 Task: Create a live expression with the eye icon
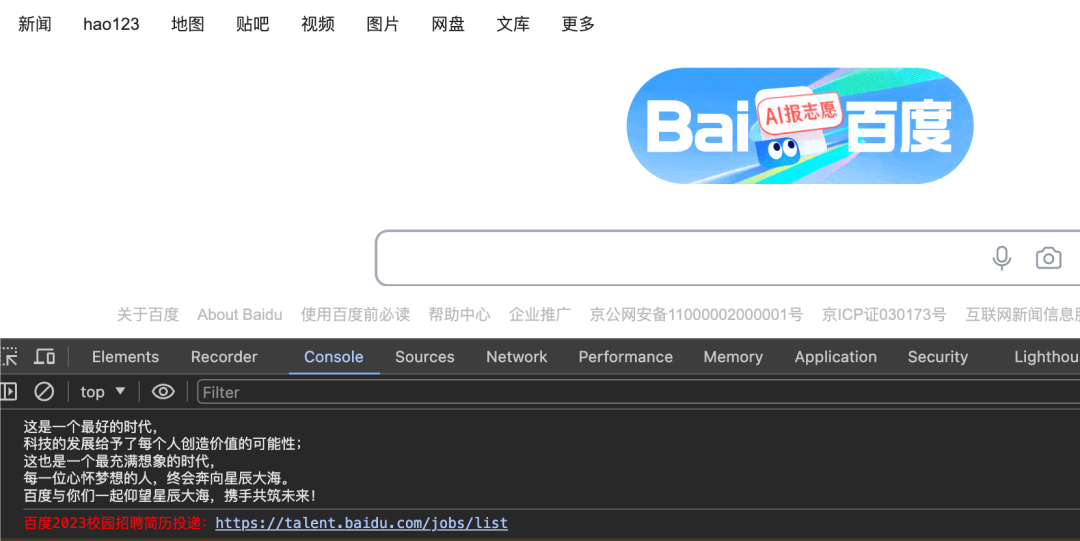click(x=163, y=391)
